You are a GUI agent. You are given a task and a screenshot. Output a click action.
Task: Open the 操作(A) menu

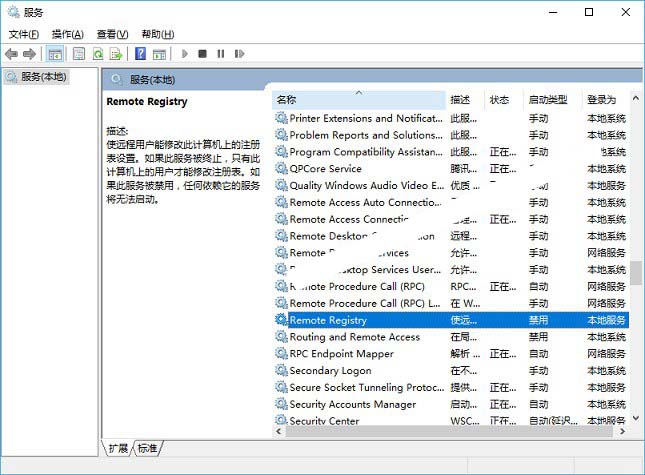(67, 34)
